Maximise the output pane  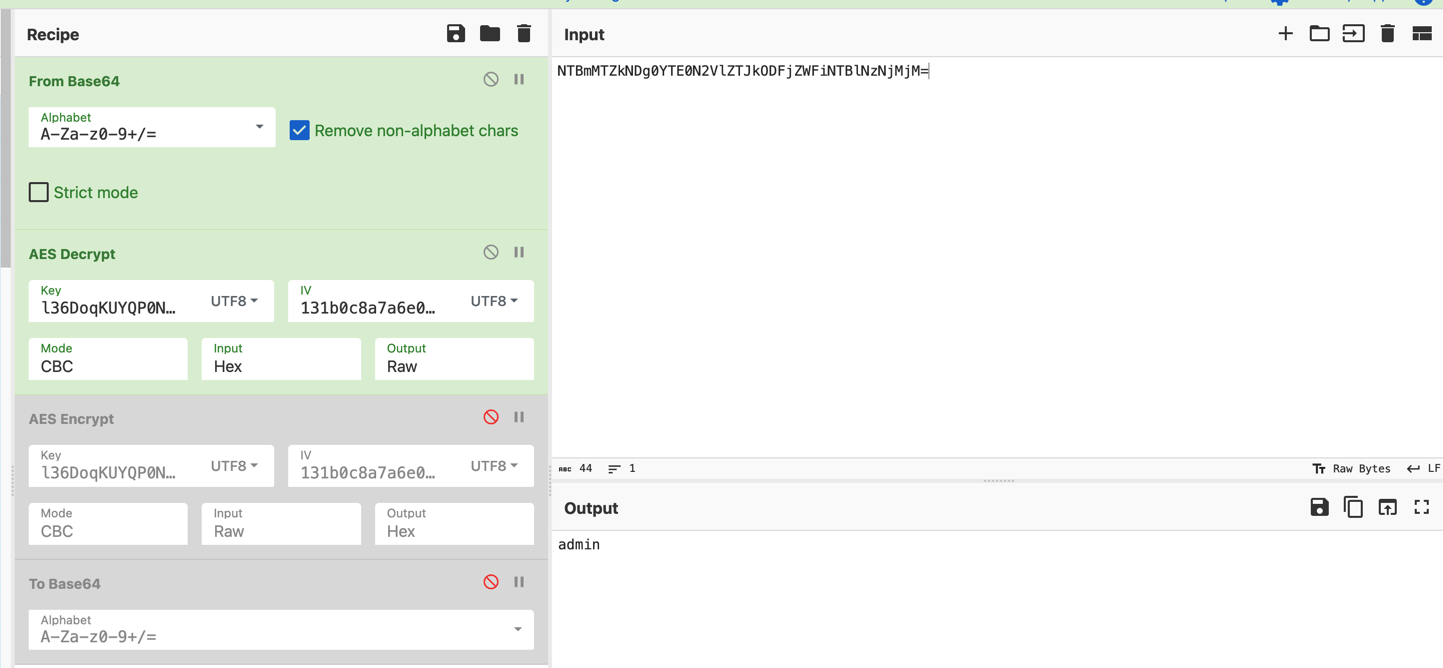(1421, 508)
